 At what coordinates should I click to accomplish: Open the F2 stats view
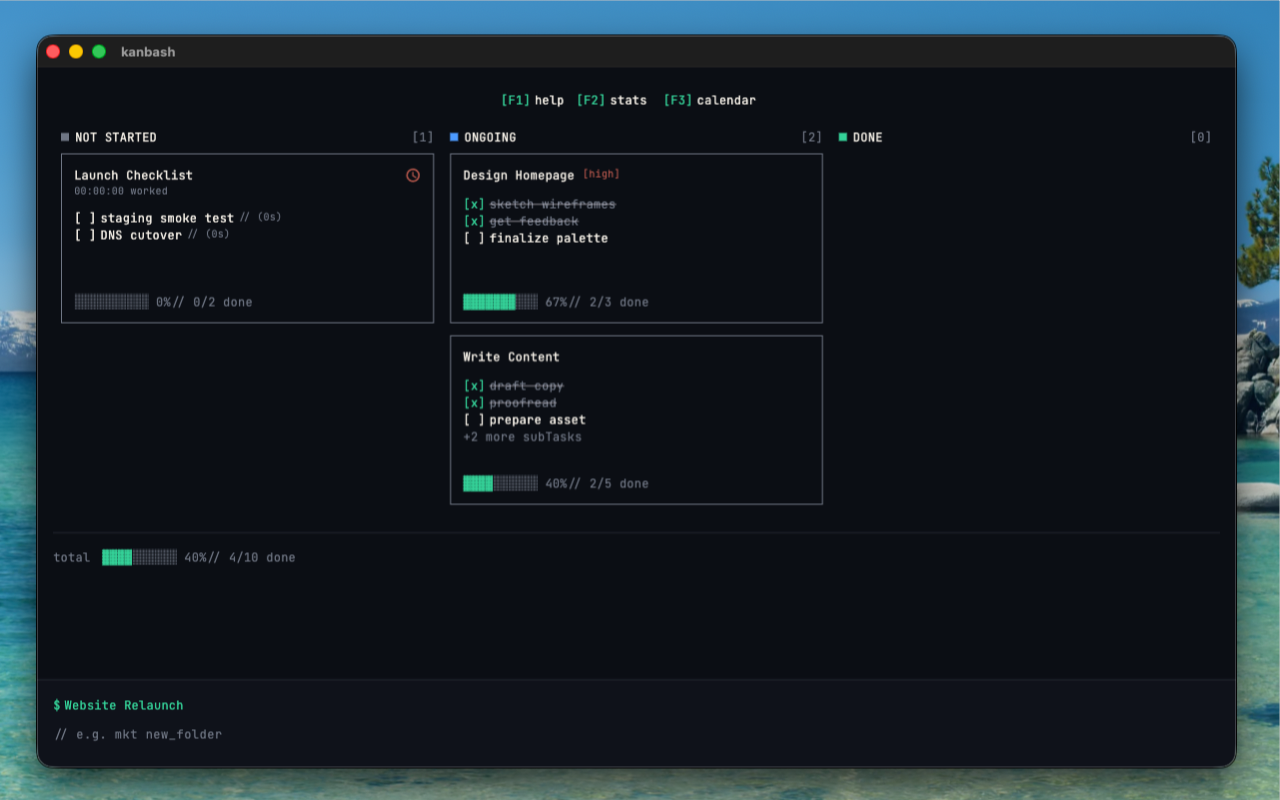(611, 100)
